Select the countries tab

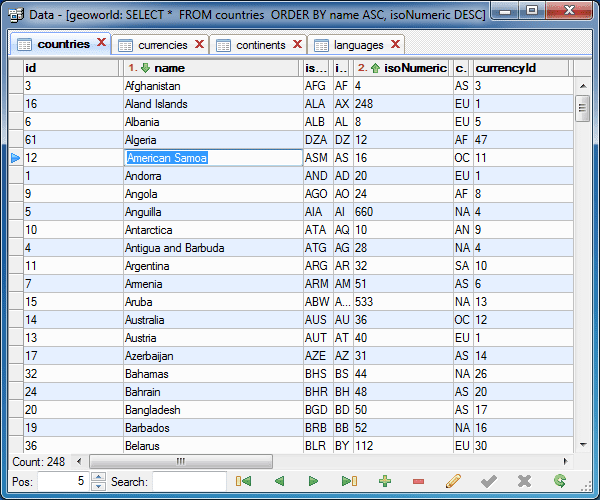60,44
